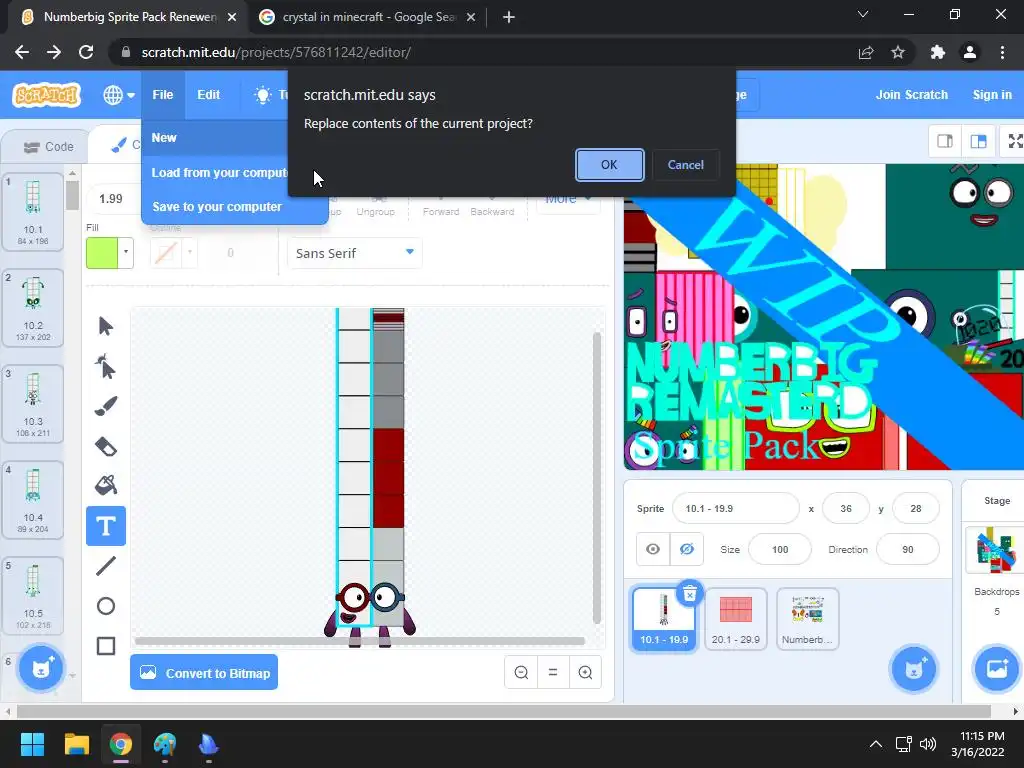
Task: Click the Scratch logo
Action: click(x=46, y=95)
